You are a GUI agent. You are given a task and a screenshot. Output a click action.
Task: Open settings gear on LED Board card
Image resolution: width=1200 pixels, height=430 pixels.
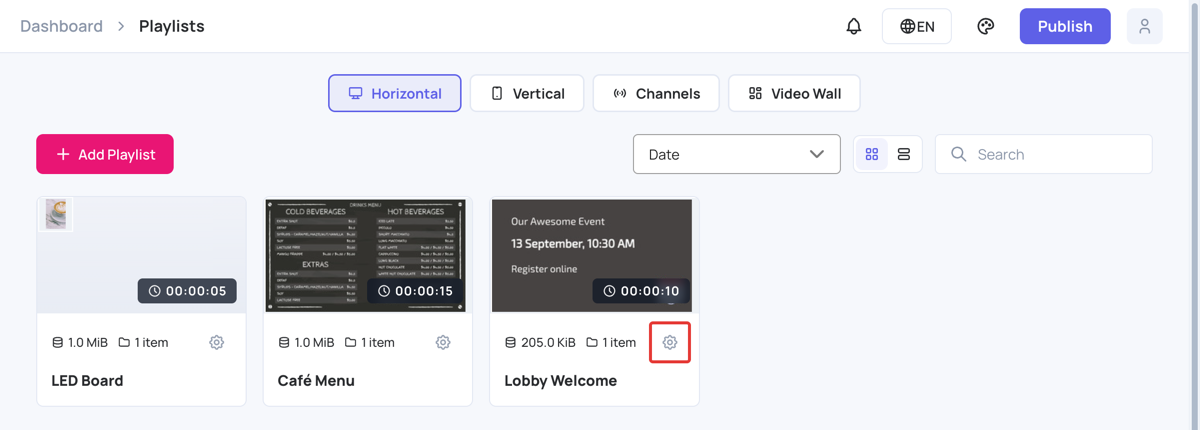click(216, 342)
